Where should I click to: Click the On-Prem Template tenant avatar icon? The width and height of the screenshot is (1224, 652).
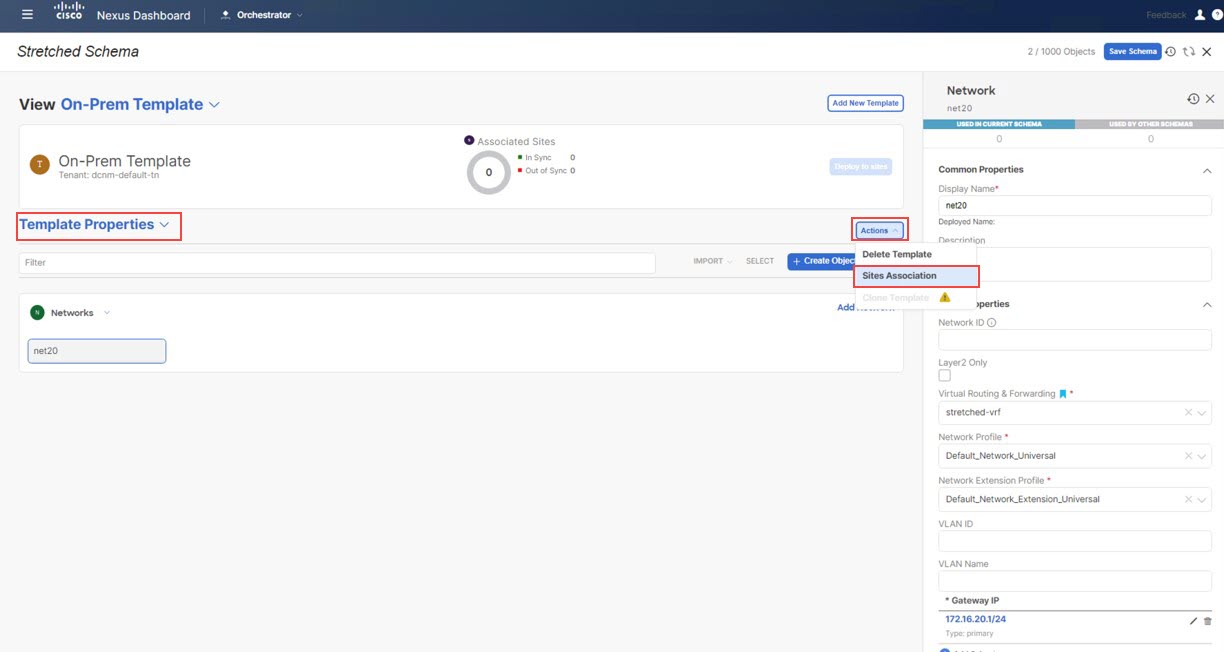[x=40, y=166]
